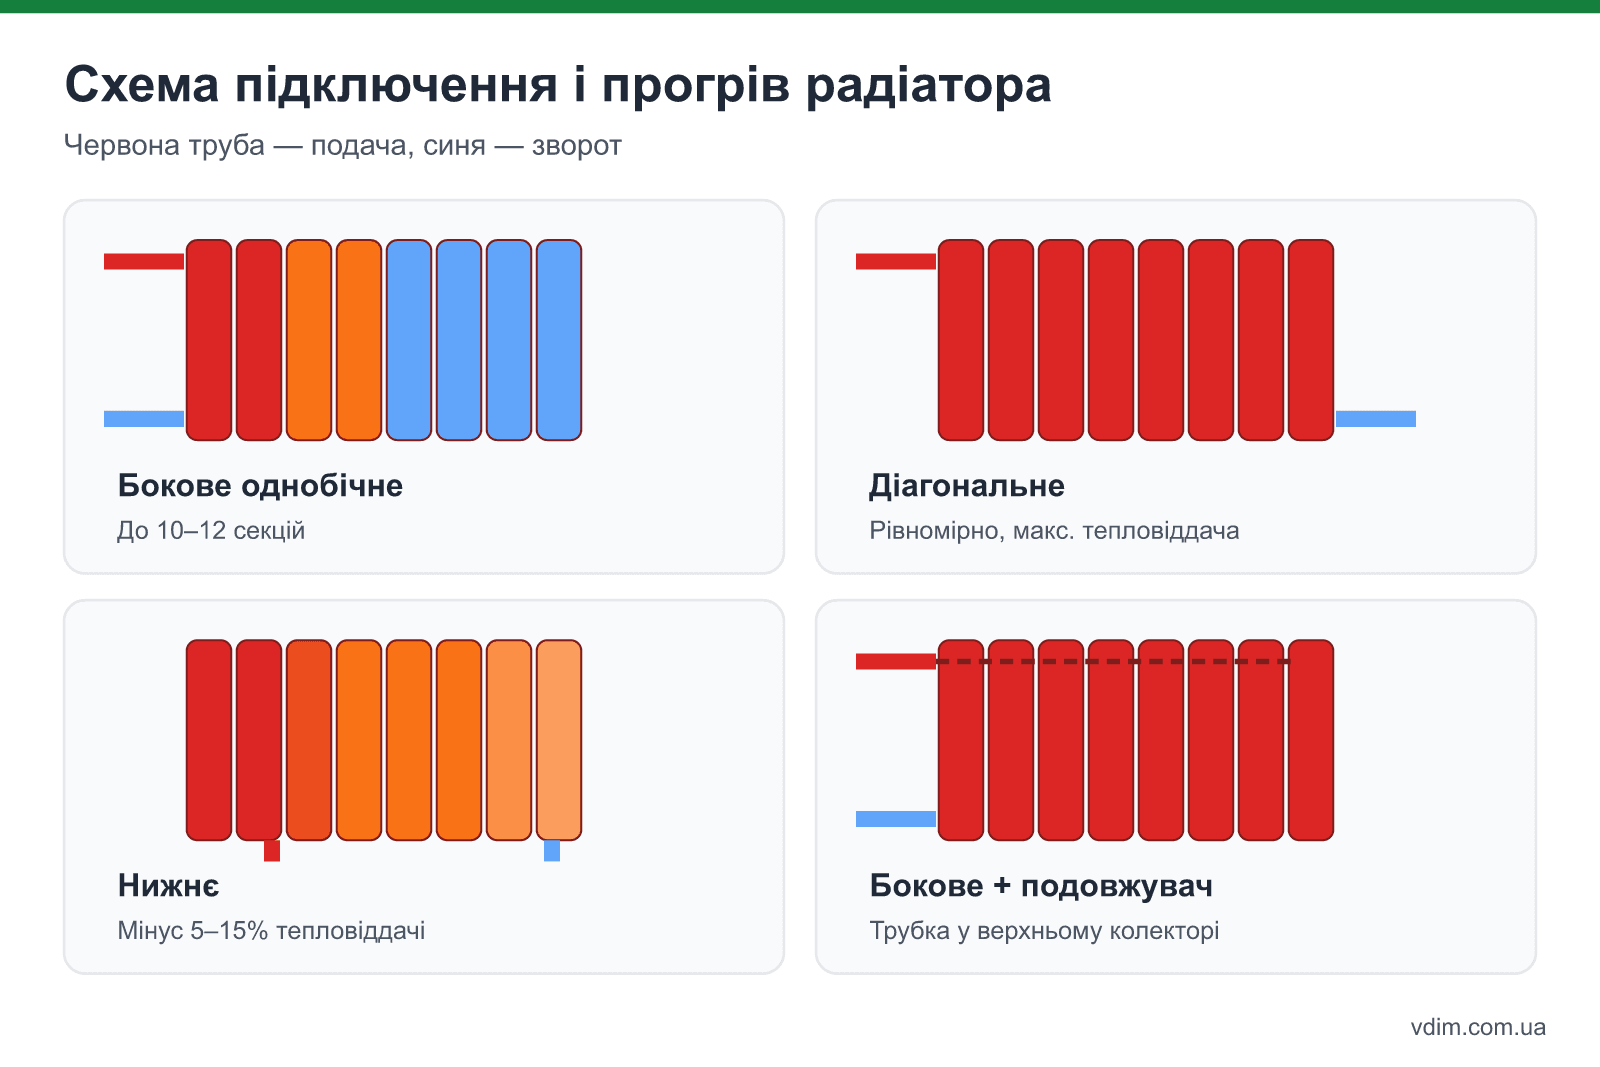Click the heading "Бокове однобічне"

[x=260, y=486]
